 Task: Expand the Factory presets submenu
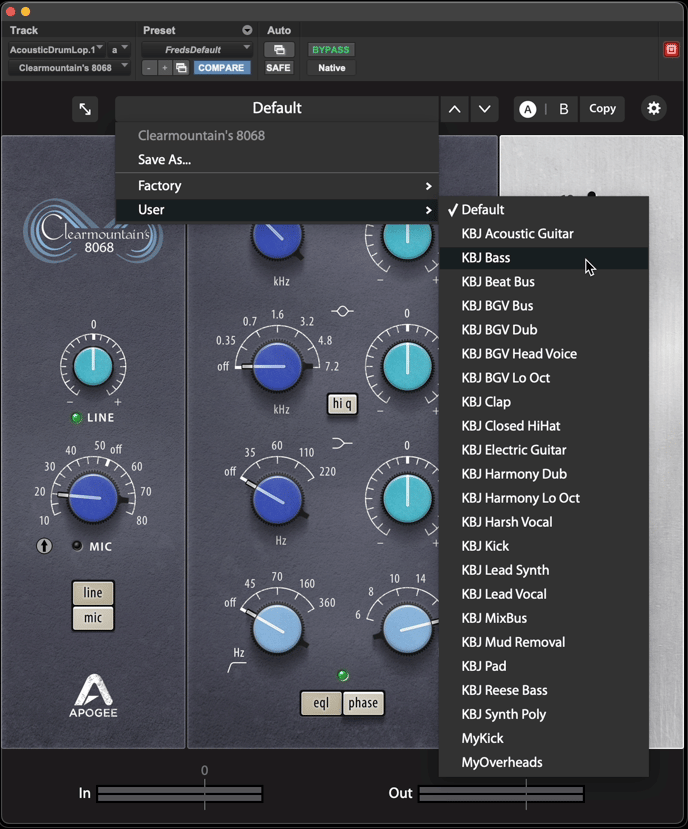tap(277, 186)
